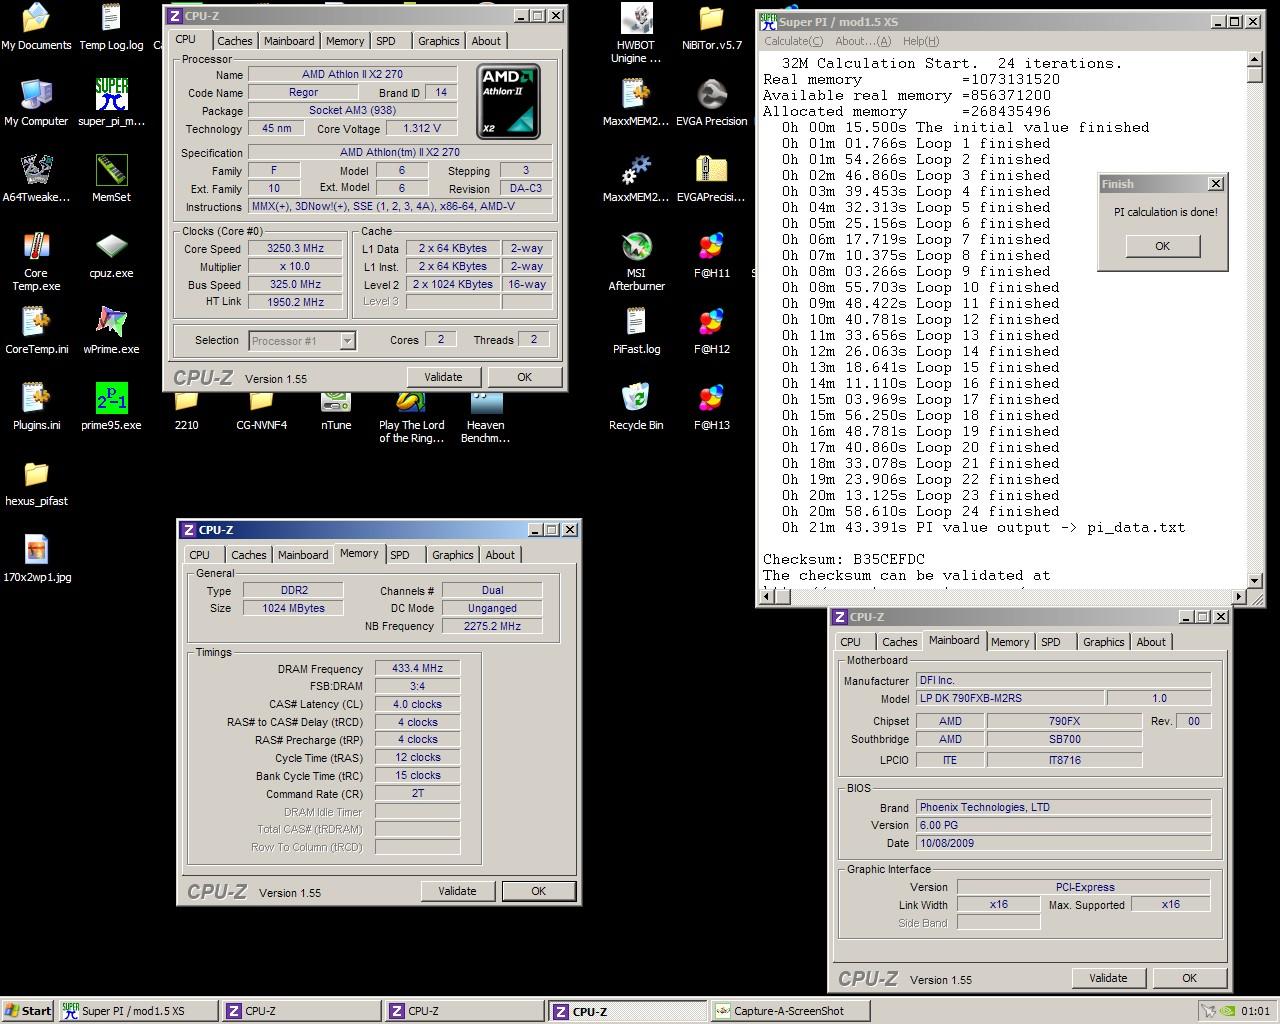
Task: Open Graphics tab in mainboard CPU-Z window
Action: [x=1104, y=642]
